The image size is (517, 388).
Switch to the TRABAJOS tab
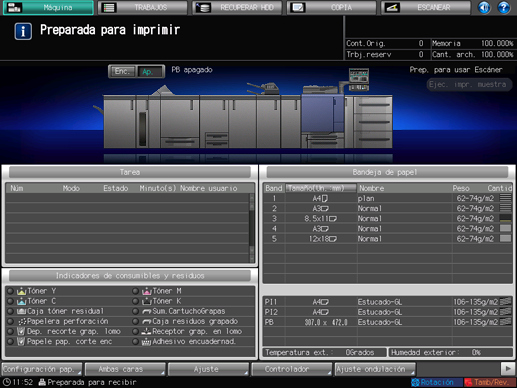143,7
